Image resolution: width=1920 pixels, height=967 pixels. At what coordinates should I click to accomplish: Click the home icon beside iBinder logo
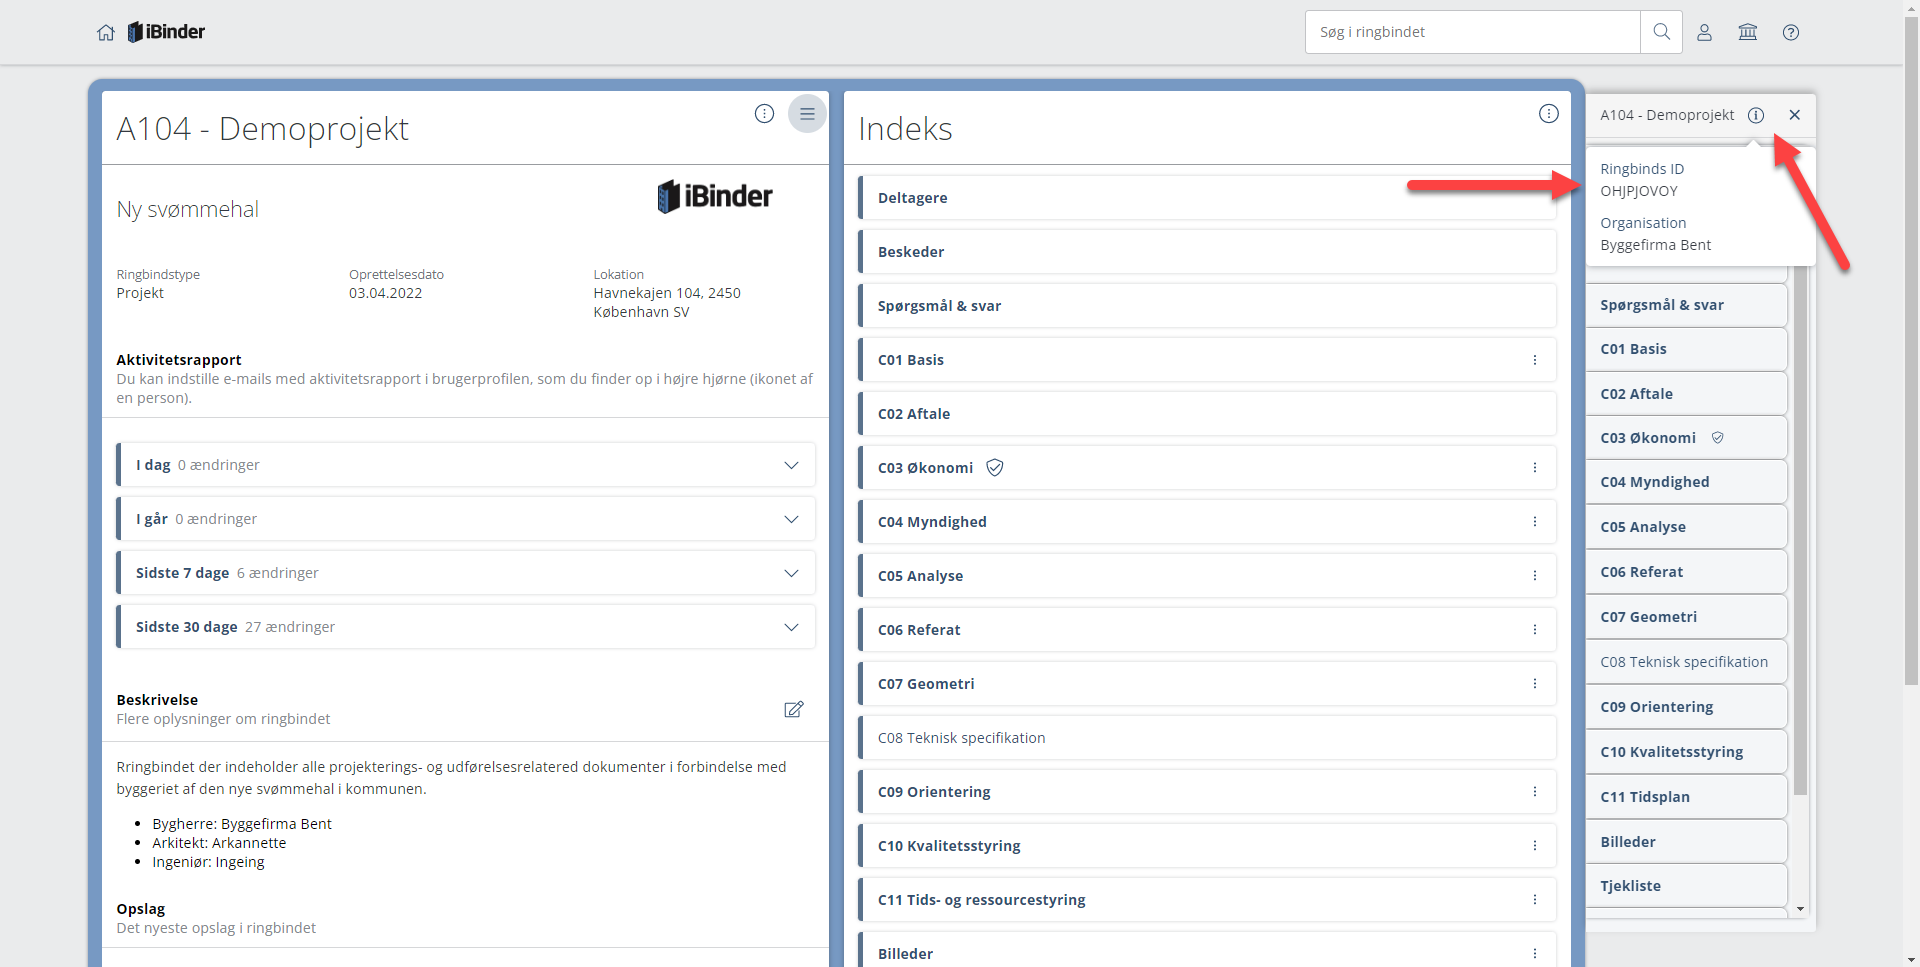click(x=106, y=32)
